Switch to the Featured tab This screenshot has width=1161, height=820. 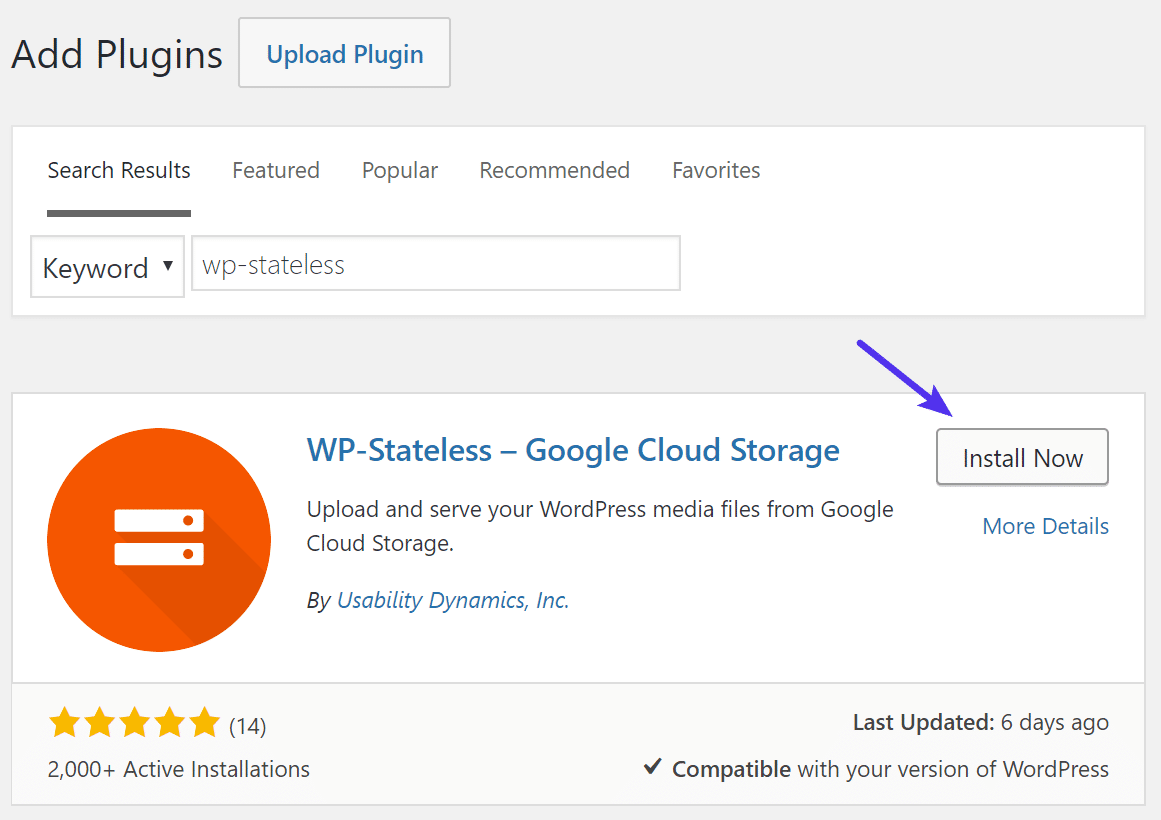click(x=275, y=170)
